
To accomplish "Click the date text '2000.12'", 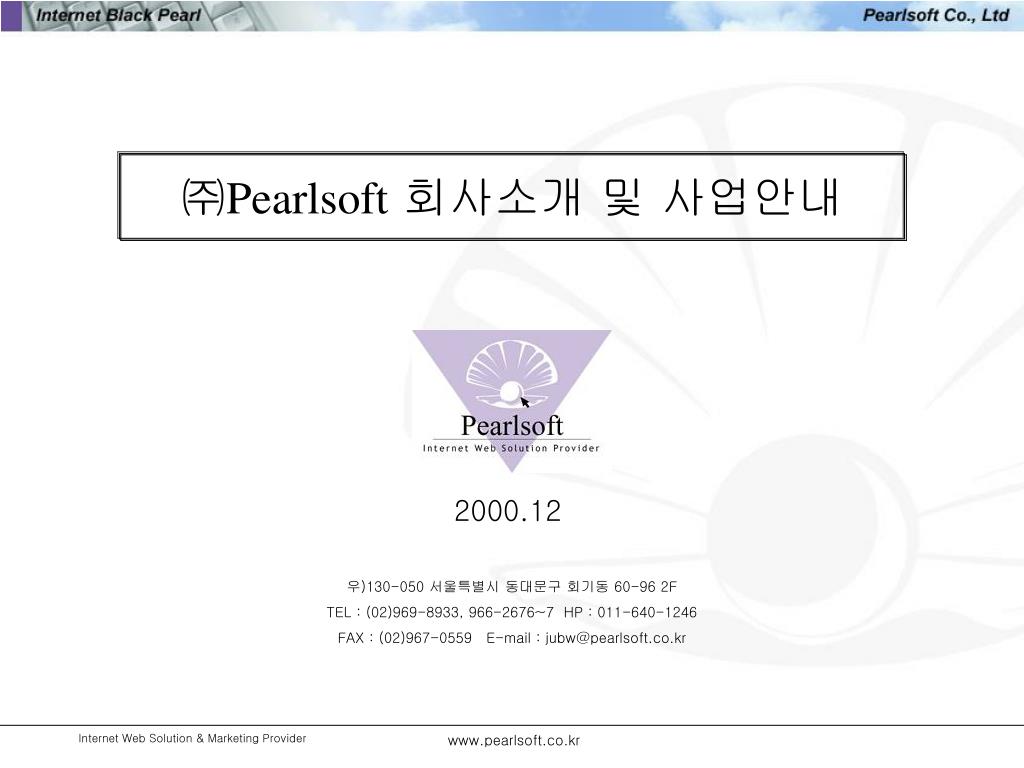I will point(508,511).
